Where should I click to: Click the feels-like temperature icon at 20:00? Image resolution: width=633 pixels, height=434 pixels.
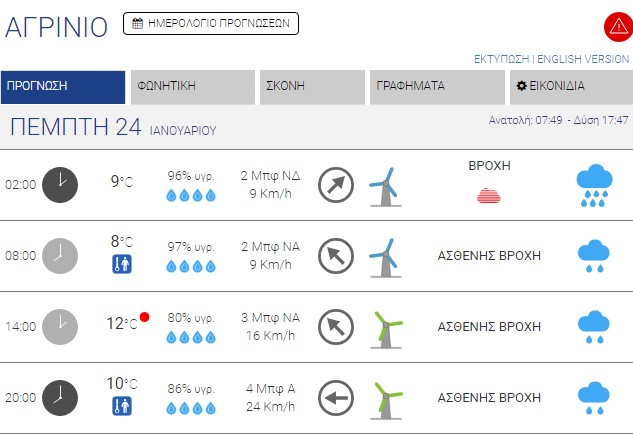(x=122, y=406)
